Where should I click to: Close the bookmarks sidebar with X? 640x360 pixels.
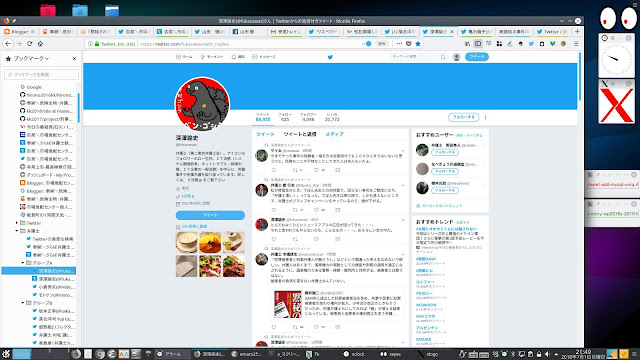74,59
